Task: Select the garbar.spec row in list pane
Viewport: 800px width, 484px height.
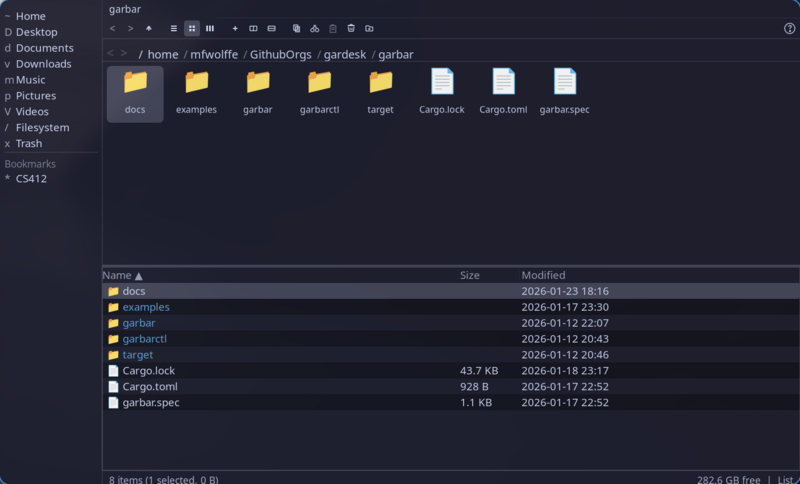Action: pos(451,402)
